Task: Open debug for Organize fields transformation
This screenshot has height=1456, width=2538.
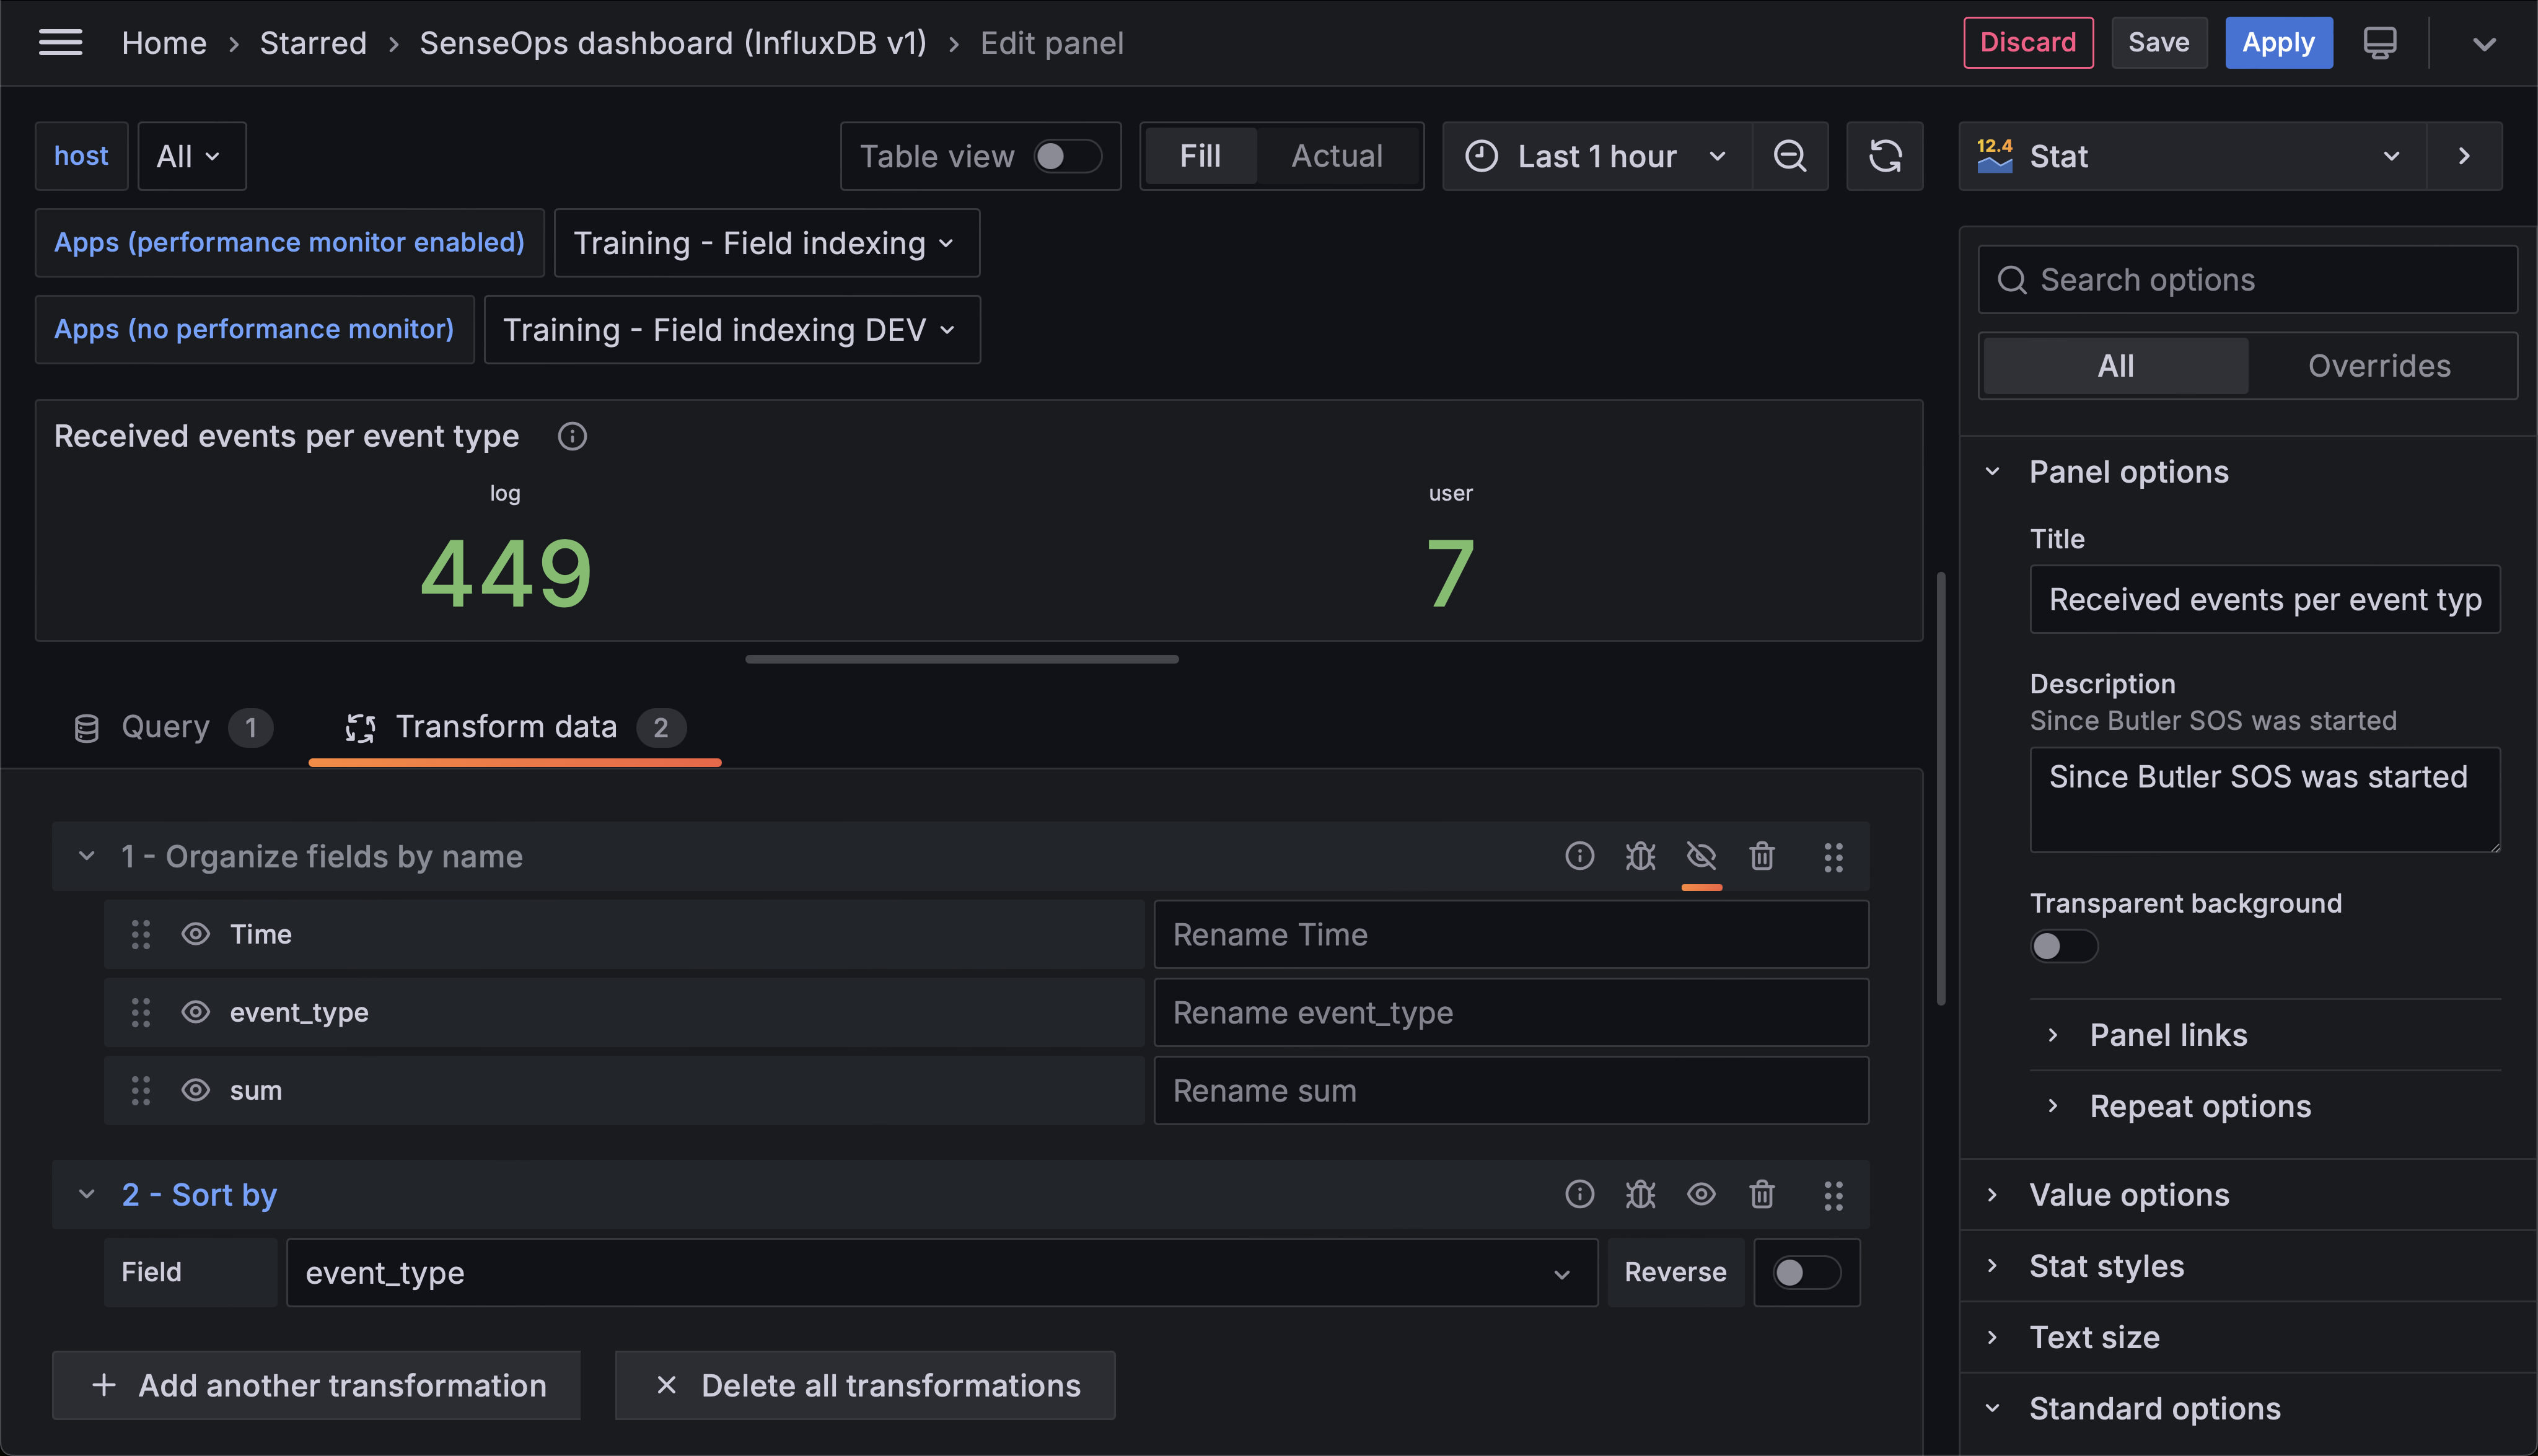Action: coord(1640,856)
